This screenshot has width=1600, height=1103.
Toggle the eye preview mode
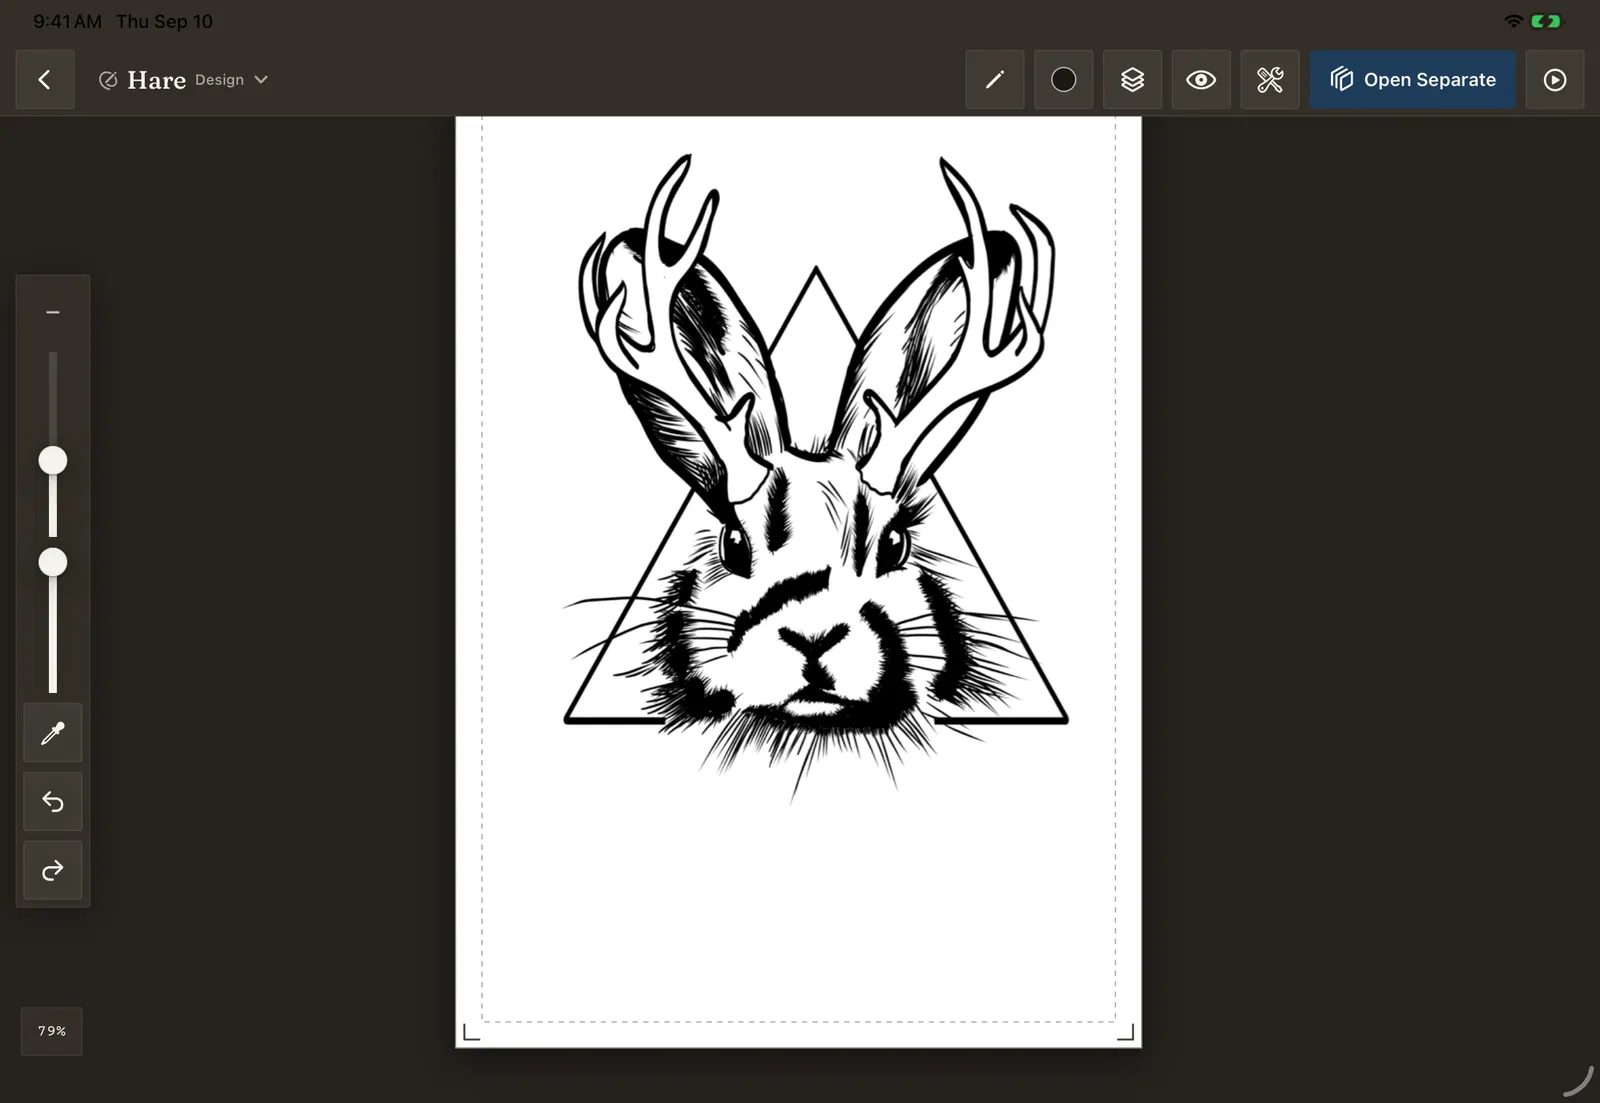1201,80
